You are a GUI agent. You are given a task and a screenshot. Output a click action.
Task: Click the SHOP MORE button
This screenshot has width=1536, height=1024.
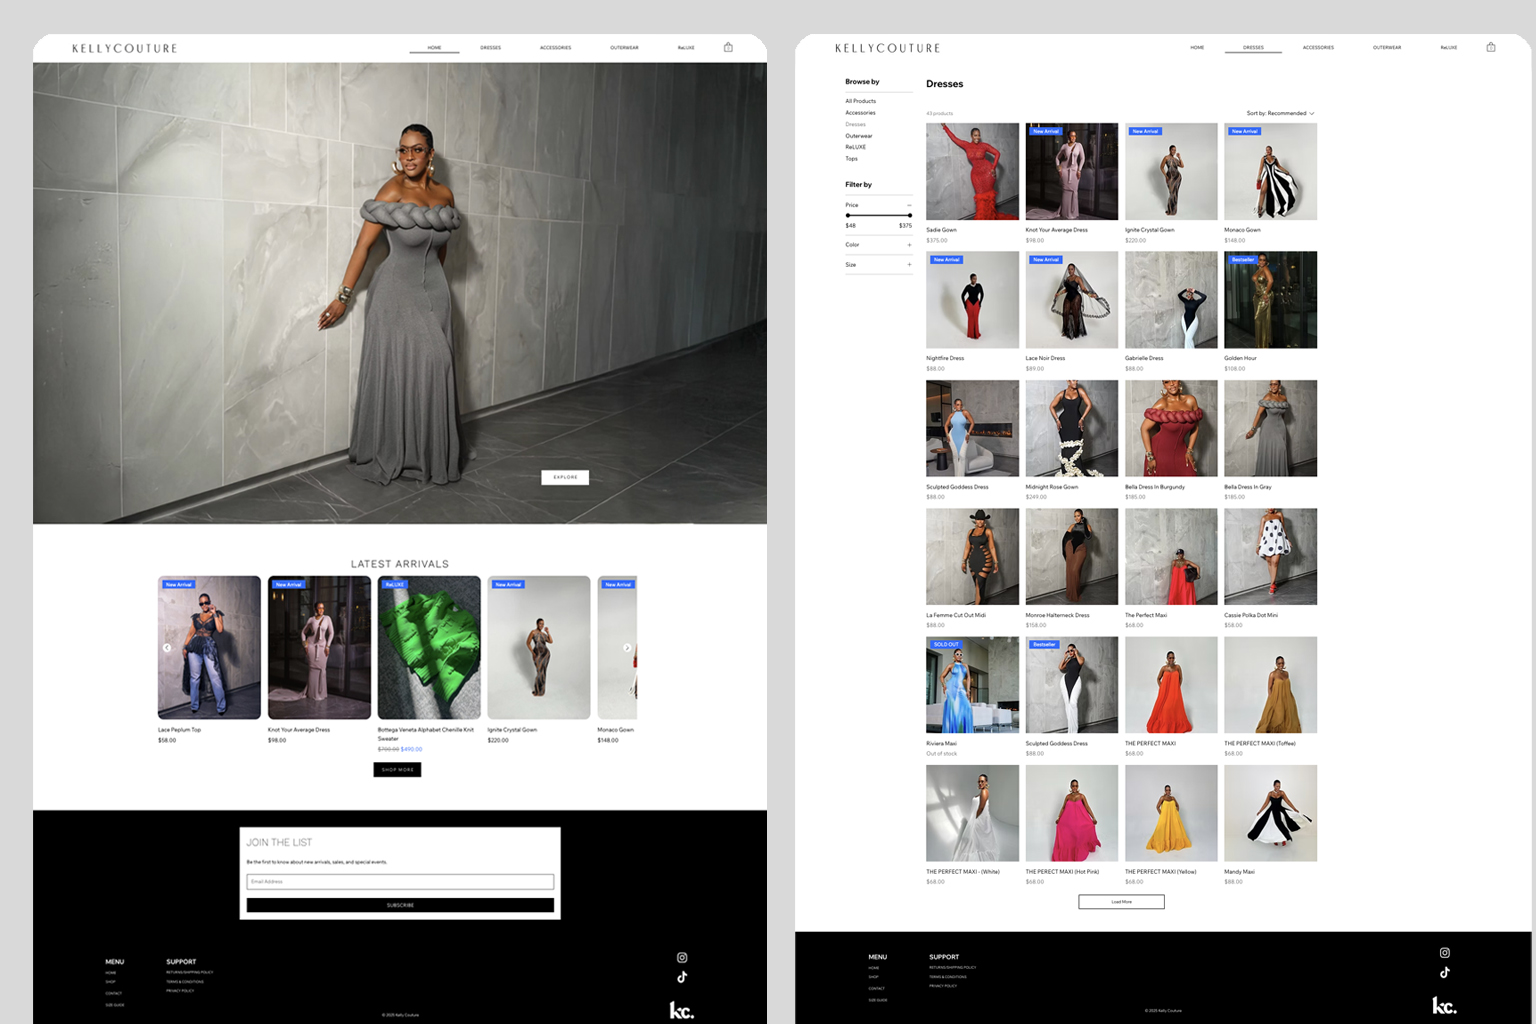[x=397, y=769]
